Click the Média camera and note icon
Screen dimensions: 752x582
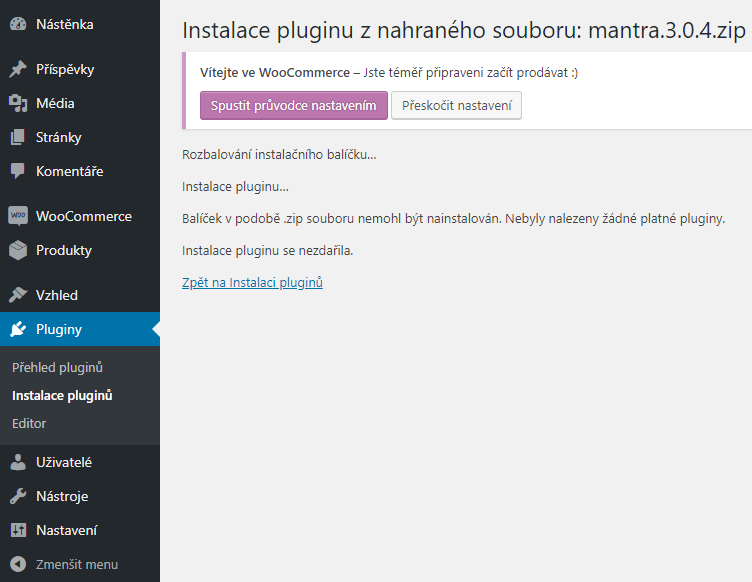point(18,104)
